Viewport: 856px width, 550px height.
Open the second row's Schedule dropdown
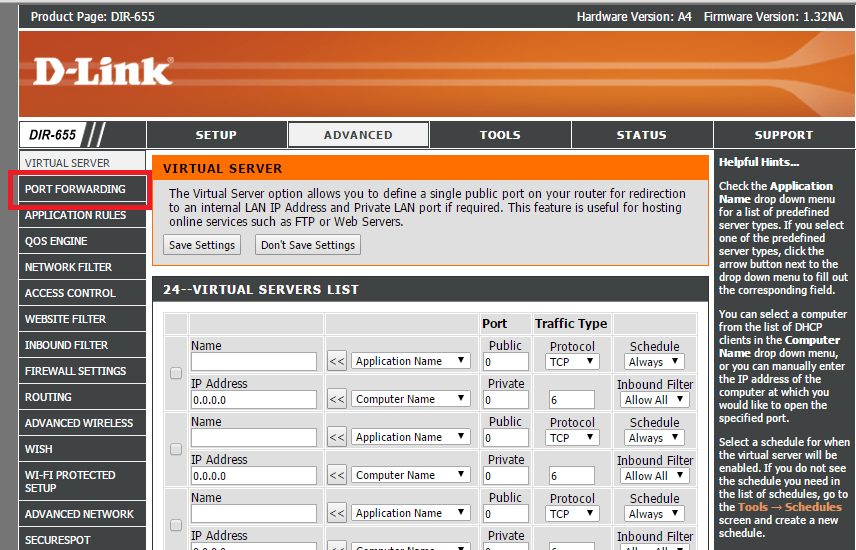(653, 437)
